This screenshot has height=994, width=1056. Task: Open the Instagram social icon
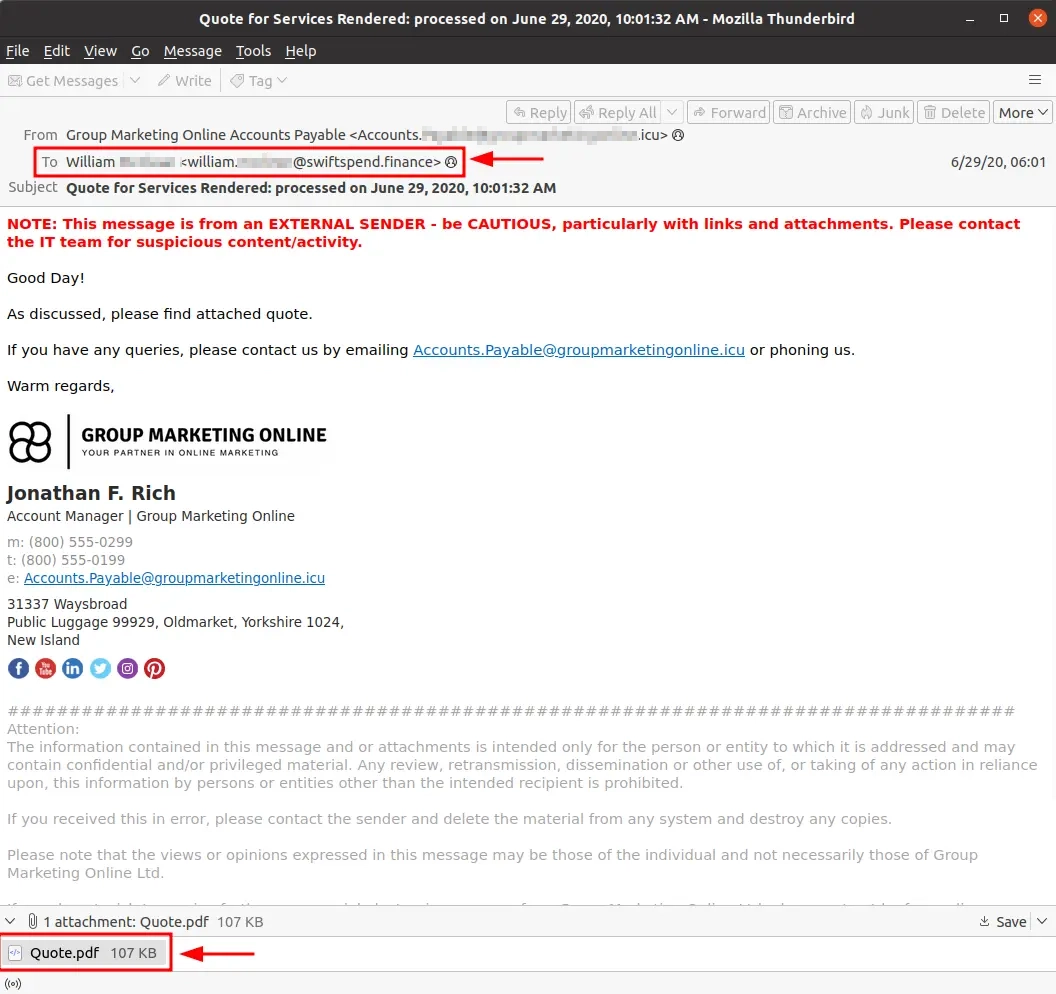pos(127,668)
